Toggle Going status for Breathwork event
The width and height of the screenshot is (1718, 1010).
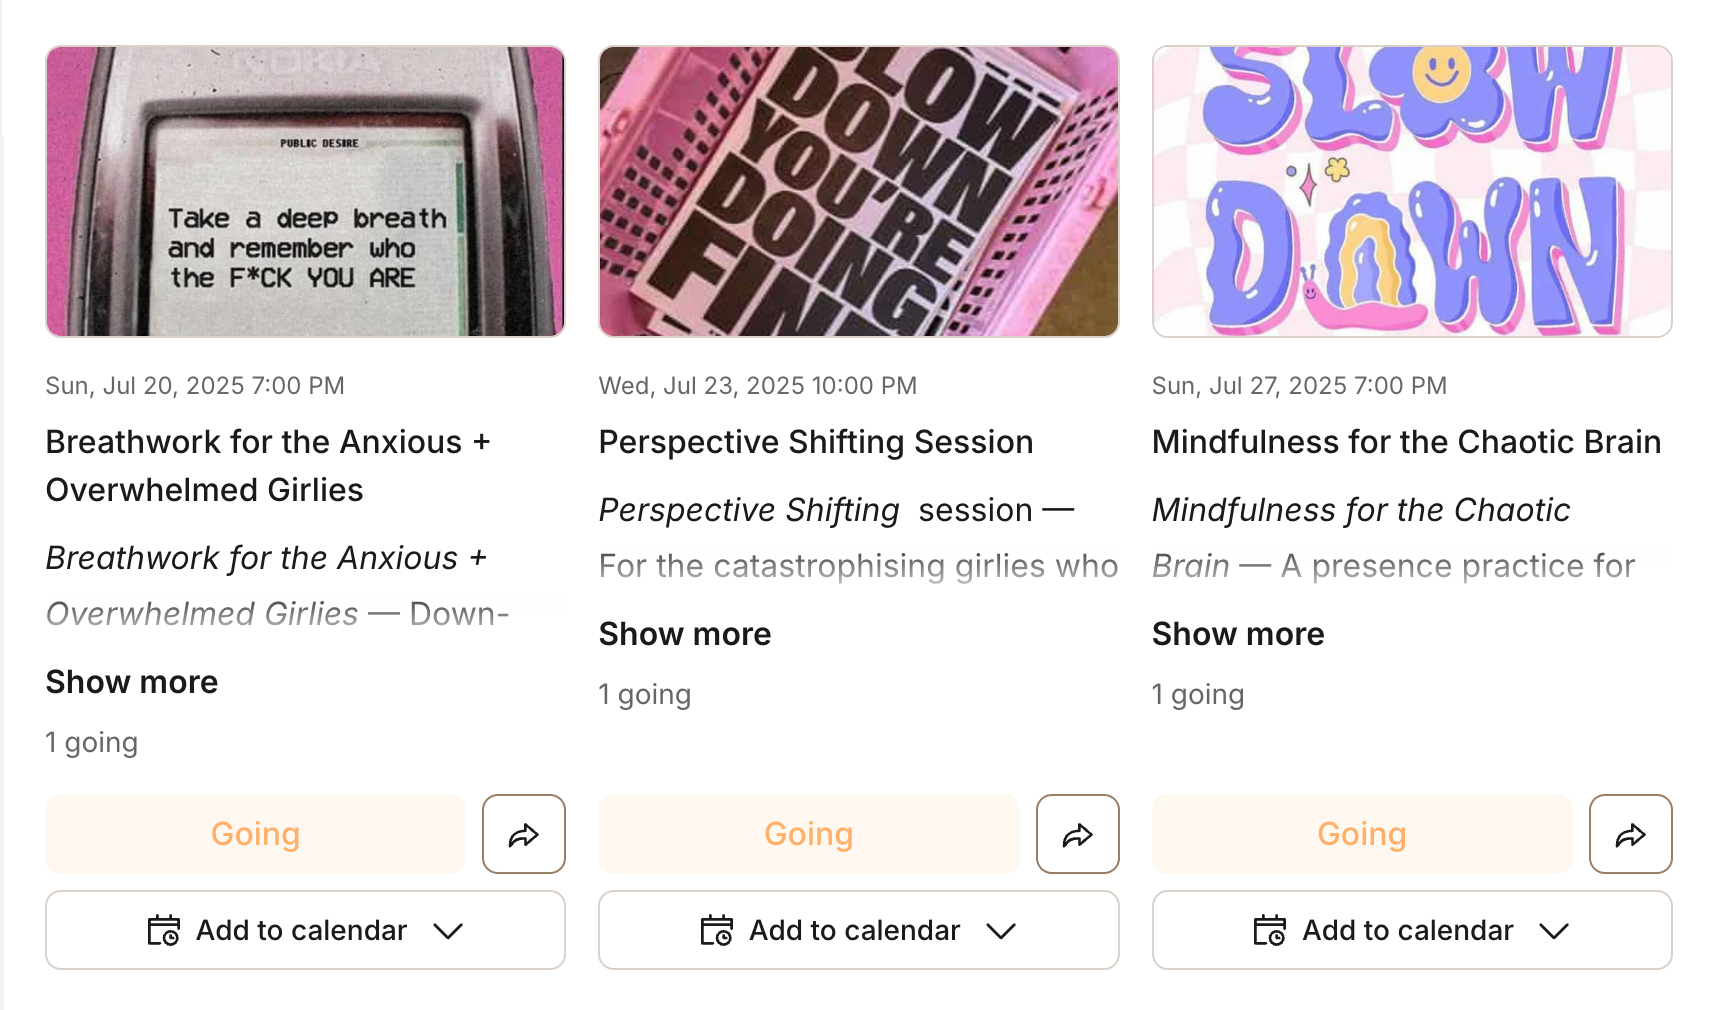point(256,834)
